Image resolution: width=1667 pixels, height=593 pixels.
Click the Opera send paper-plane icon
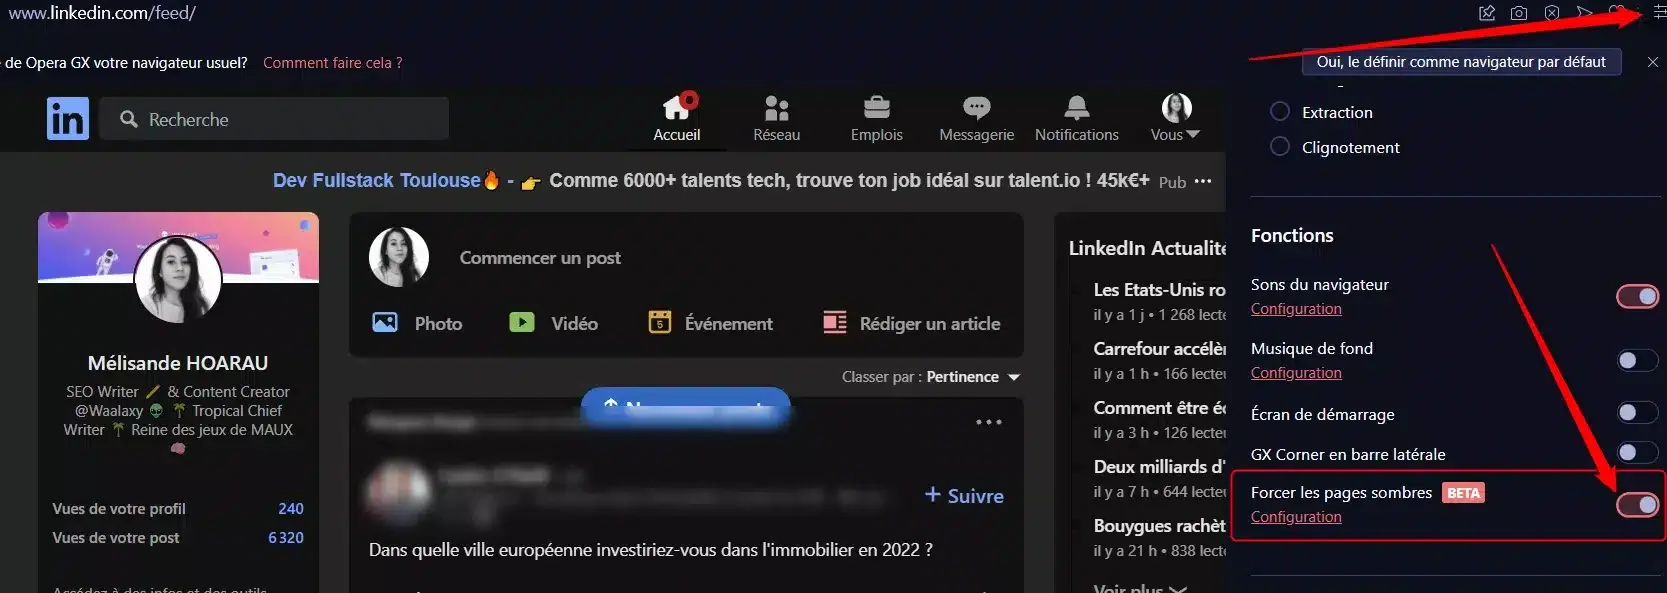pos(1585,13)
